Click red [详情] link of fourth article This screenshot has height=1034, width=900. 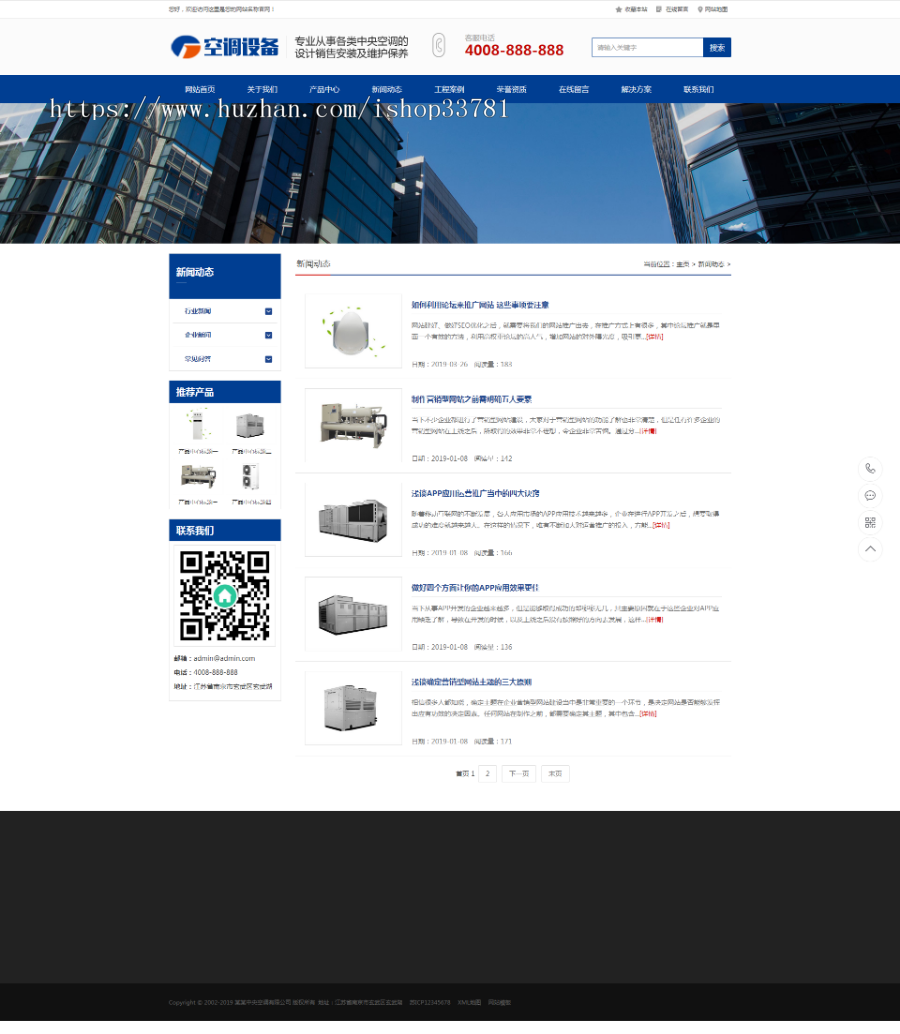point(655,620)
